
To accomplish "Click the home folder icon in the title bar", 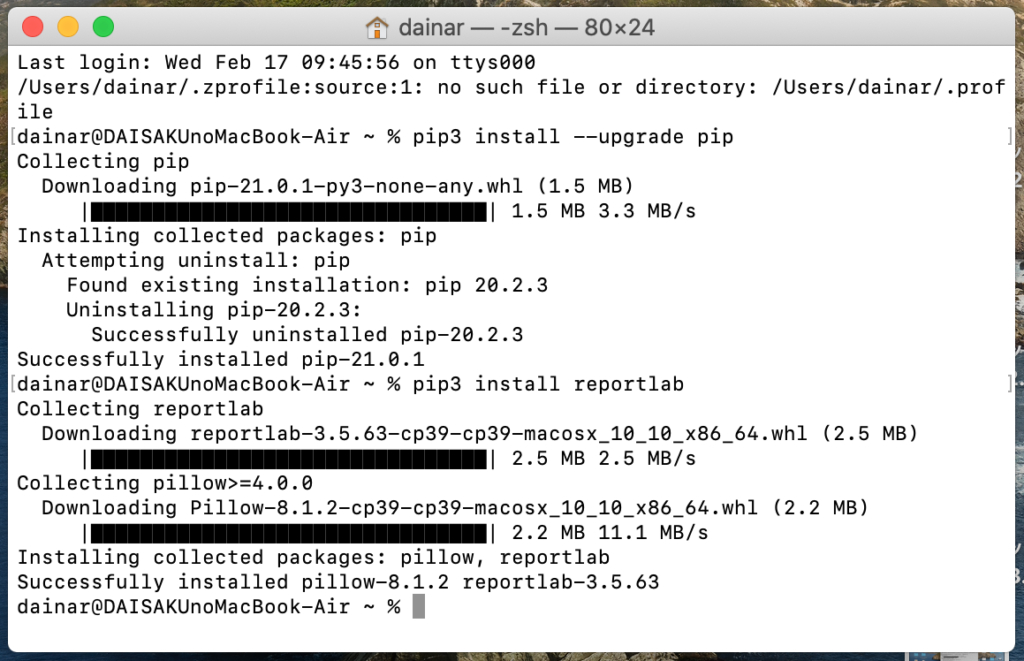I will [x=374, y=27].
